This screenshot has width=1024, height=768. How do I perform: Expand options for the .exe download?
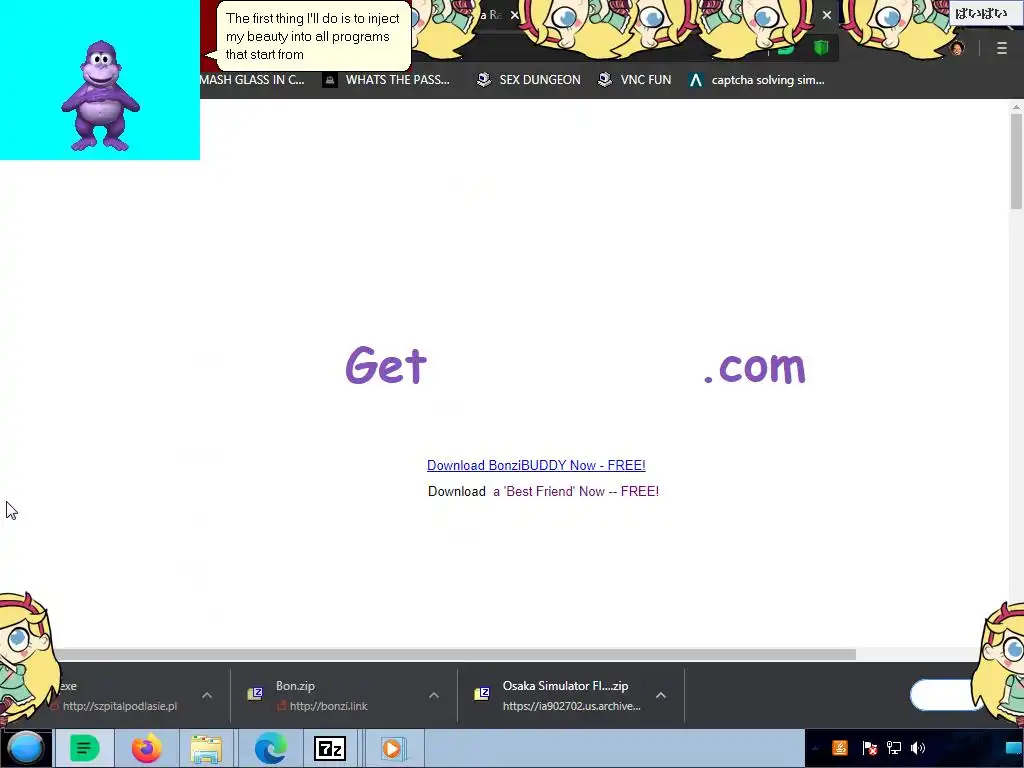coord(207,696)
